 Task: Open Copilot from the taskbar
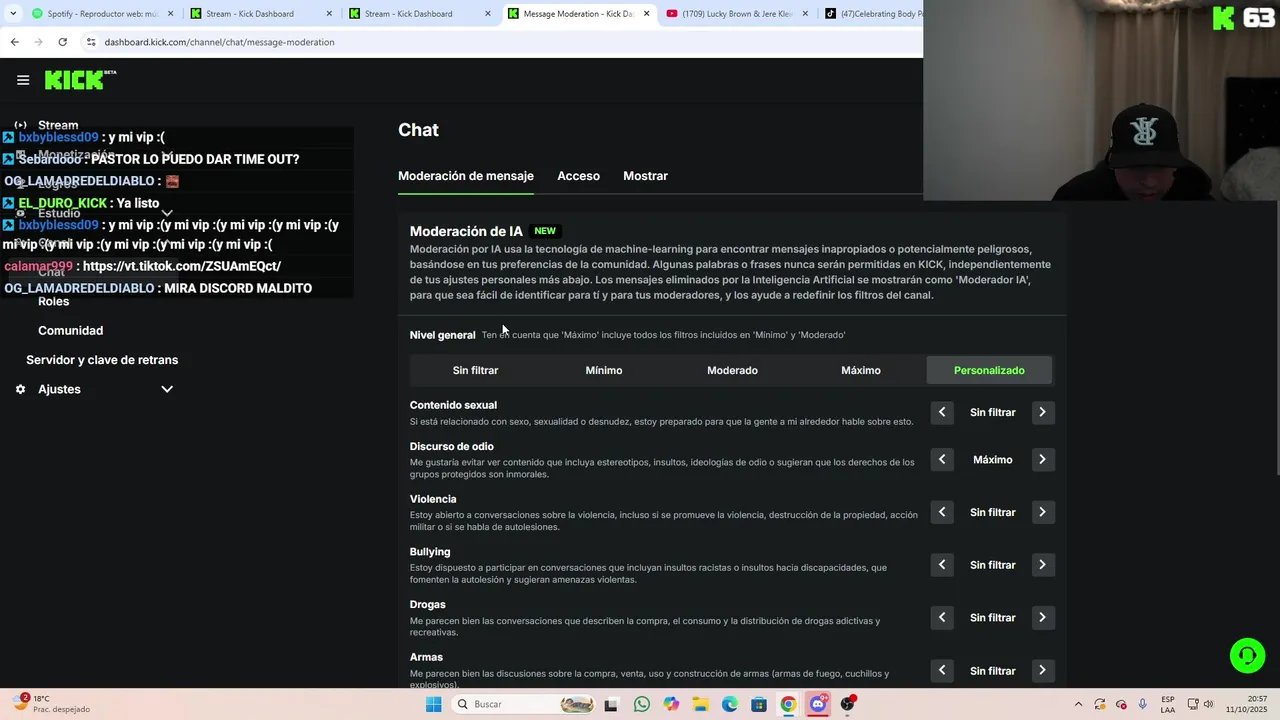coord(671,704)
